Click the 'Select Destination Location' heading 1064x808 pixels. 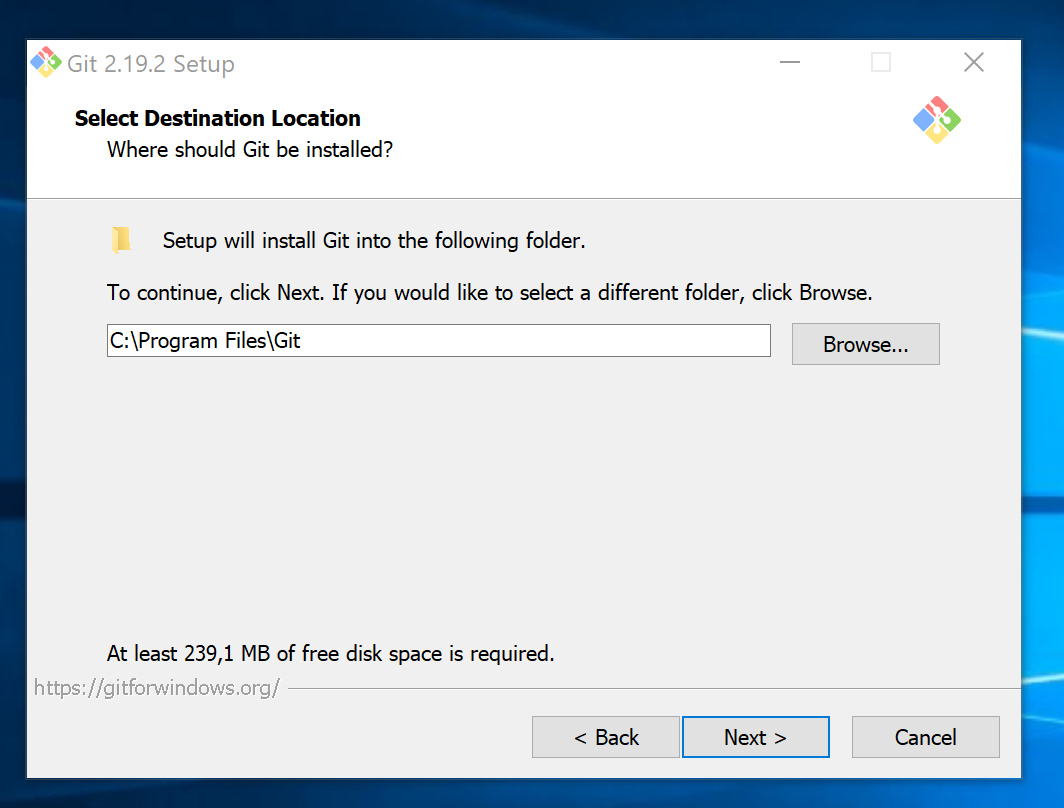(x=217, y=118)
